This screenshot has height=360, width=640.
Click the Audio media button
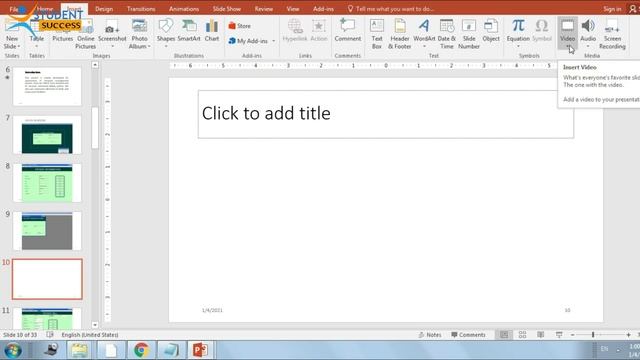588,33
